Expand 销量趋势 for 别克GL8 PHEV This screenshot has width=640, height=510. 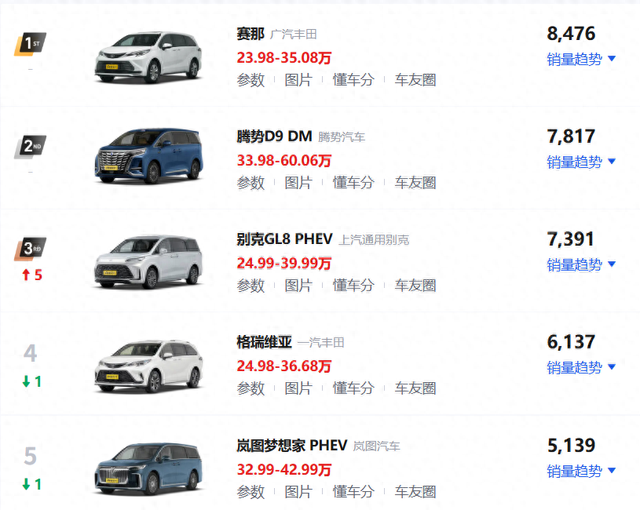click(581, 265)
